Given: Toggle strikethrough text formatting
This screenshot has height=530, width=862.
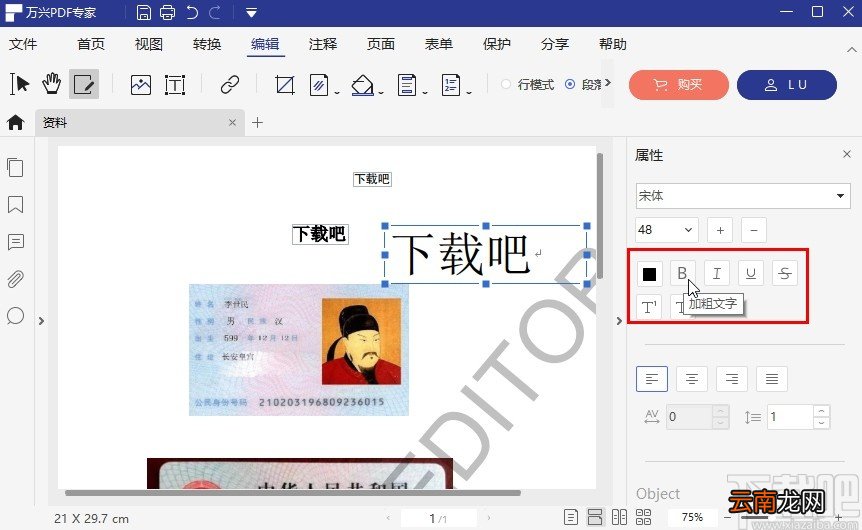Looking at the screenshot, I should [x=784, y=273].
